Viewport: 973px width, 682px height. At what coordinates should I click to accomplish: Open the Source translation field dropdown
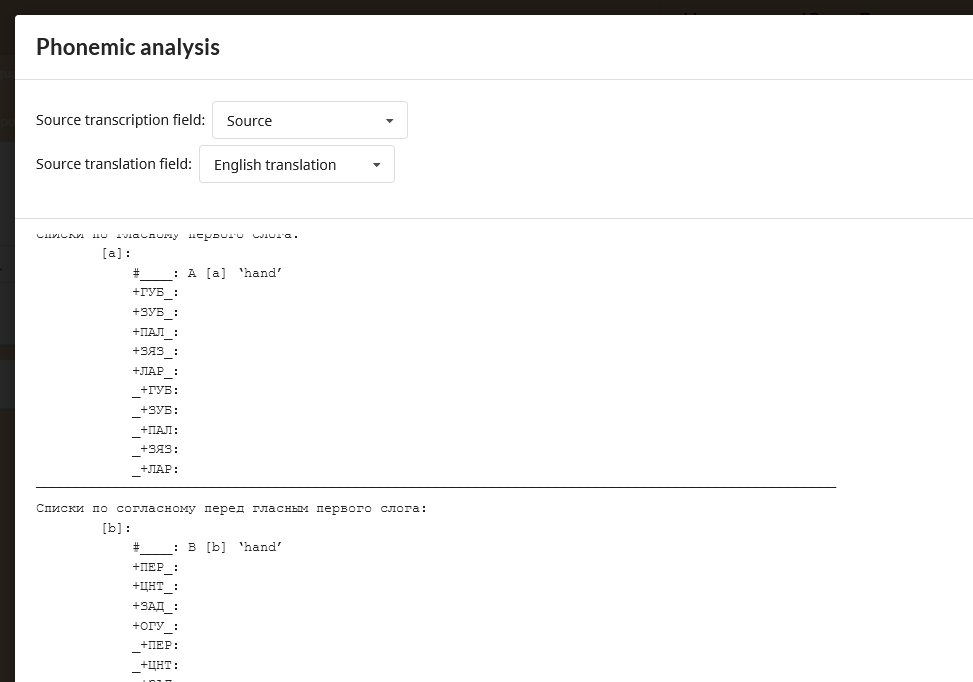pos(296,164)
